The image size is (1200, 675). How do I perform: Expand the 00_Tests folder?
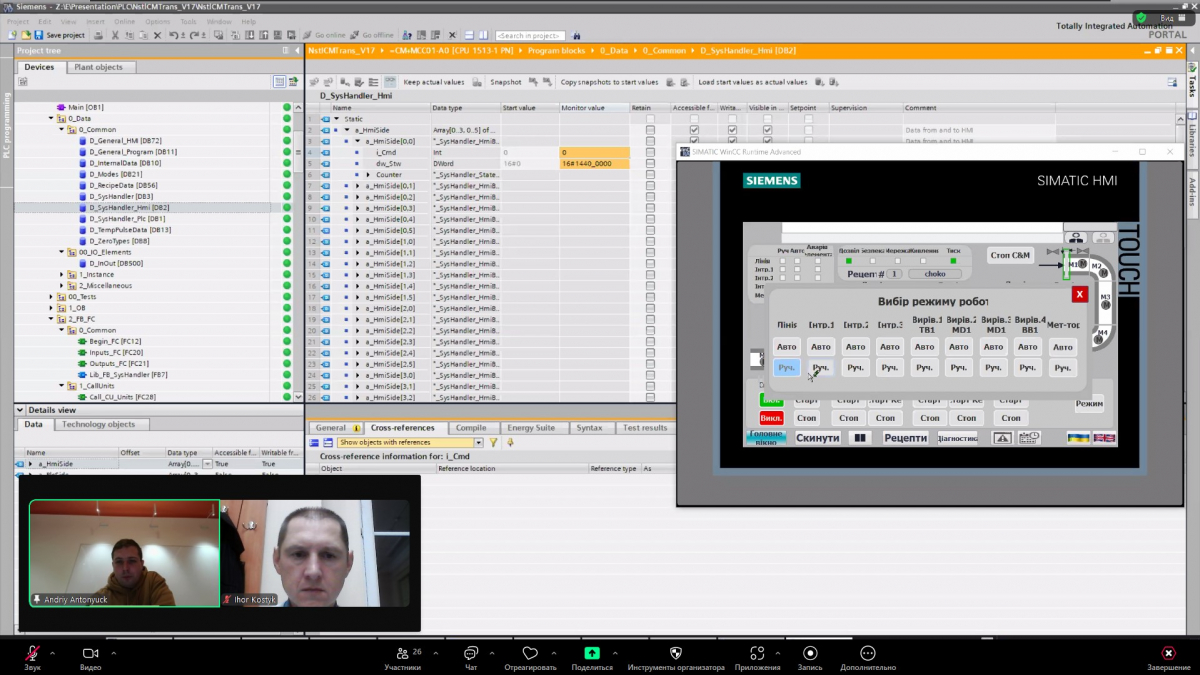52,296
